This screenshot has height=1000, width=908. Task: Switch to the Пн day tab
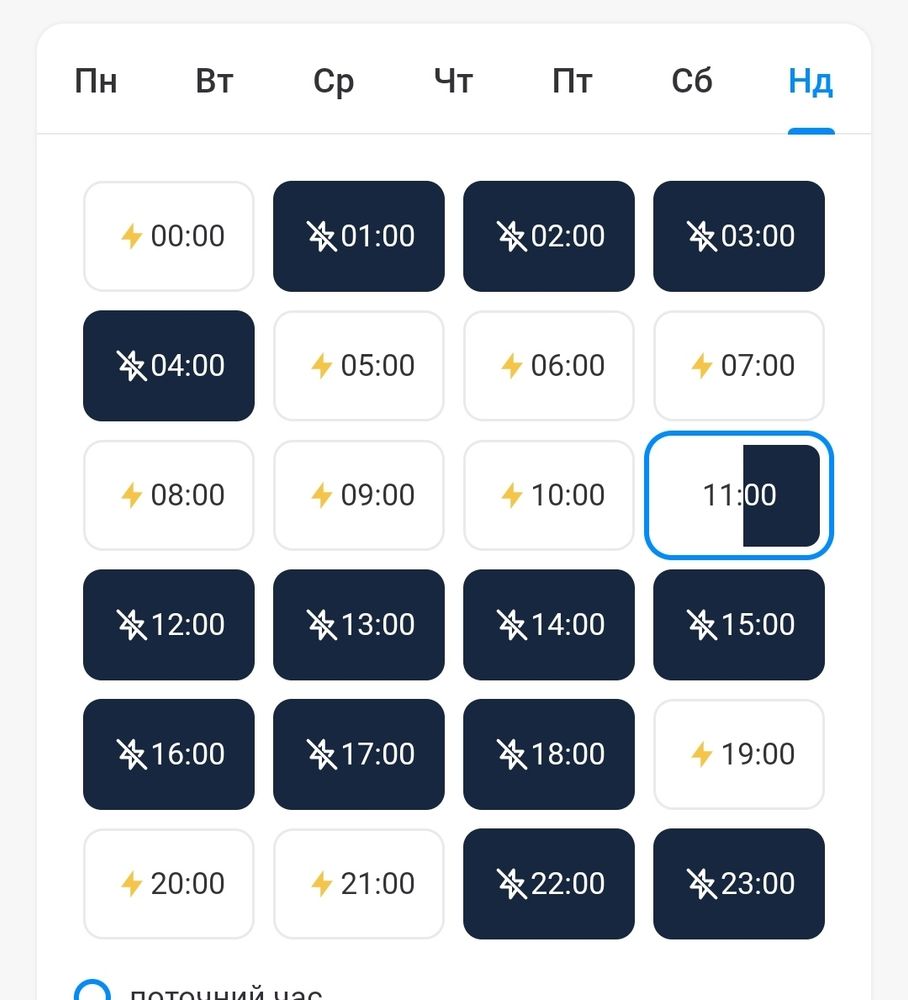(x=96, y=81)
